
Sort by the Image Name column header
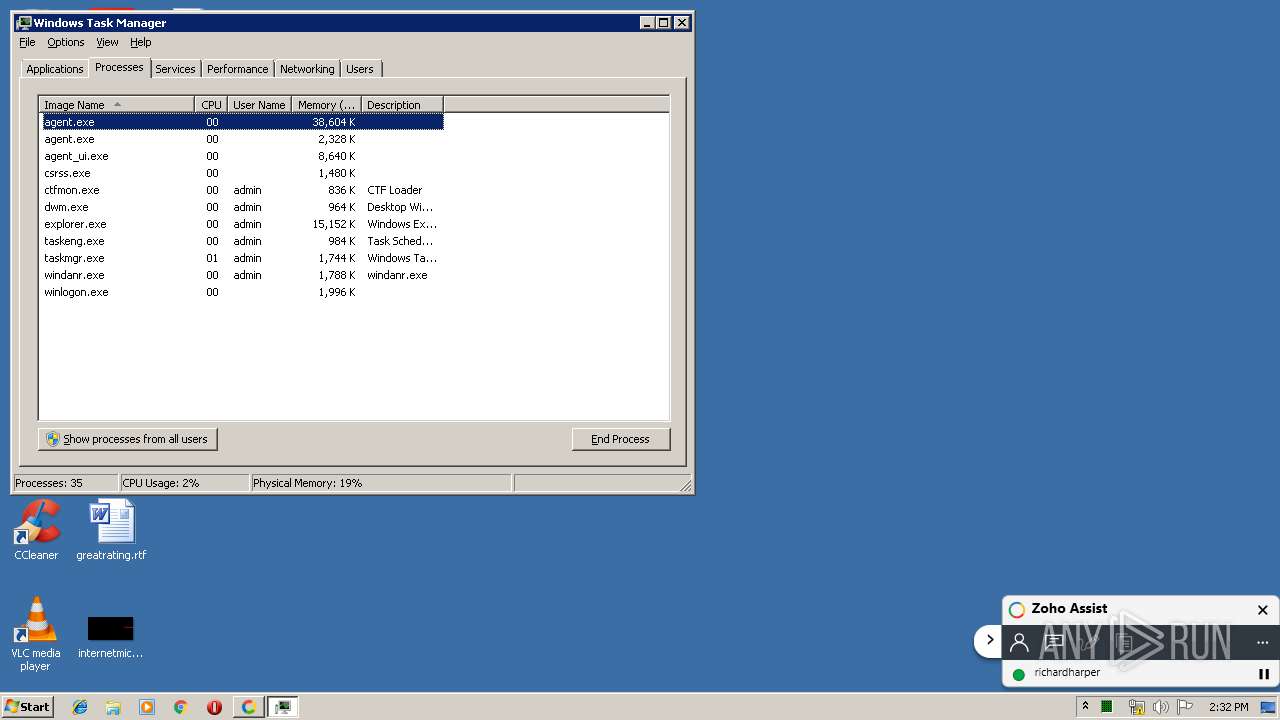[117, 105]
